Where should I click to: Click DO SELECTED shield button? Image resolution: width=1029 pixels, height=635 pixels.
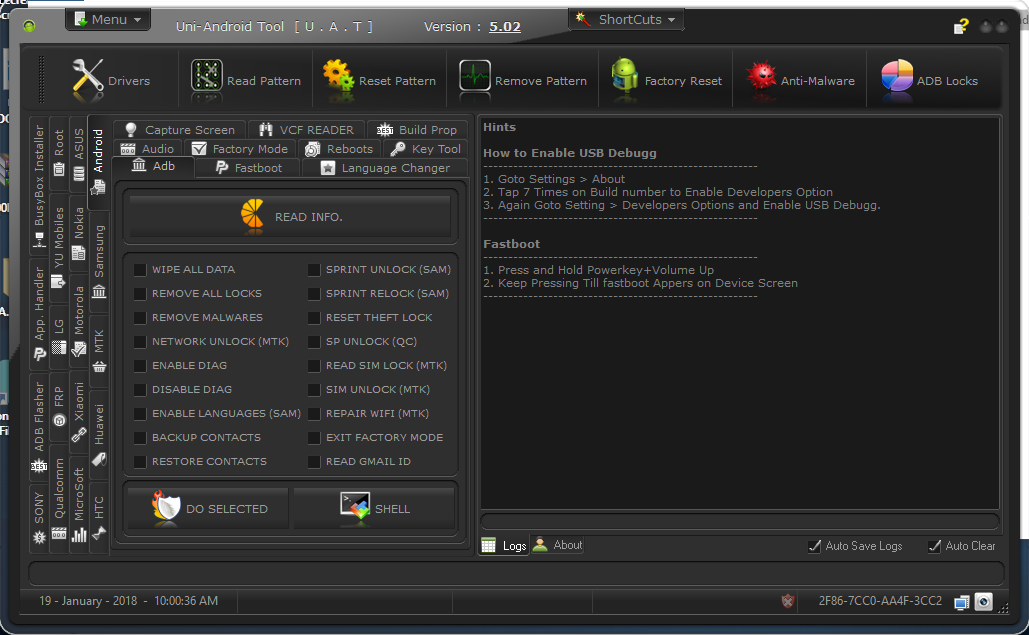point(207,508)
